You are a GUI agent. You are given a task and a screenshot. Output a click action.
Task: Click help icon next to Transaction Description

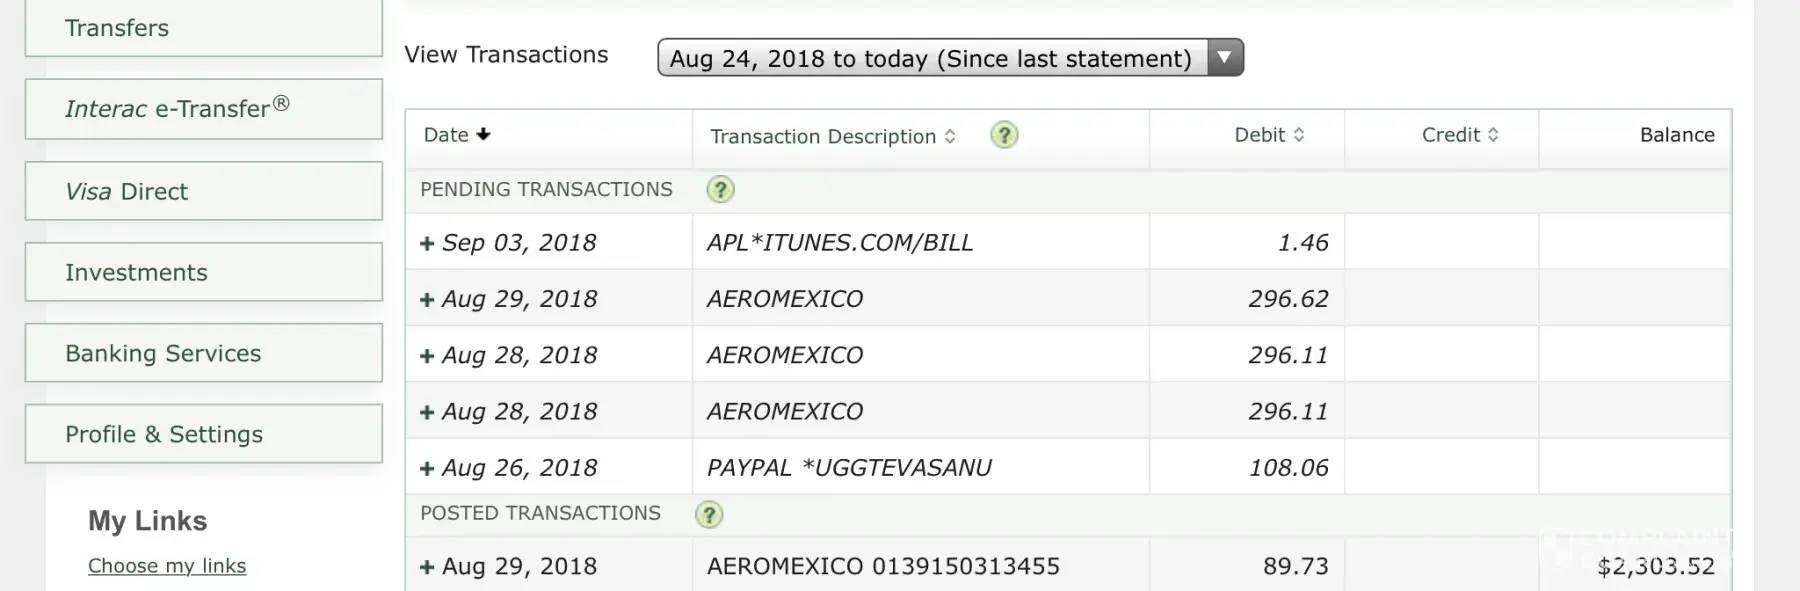[x=1004, y=135]
